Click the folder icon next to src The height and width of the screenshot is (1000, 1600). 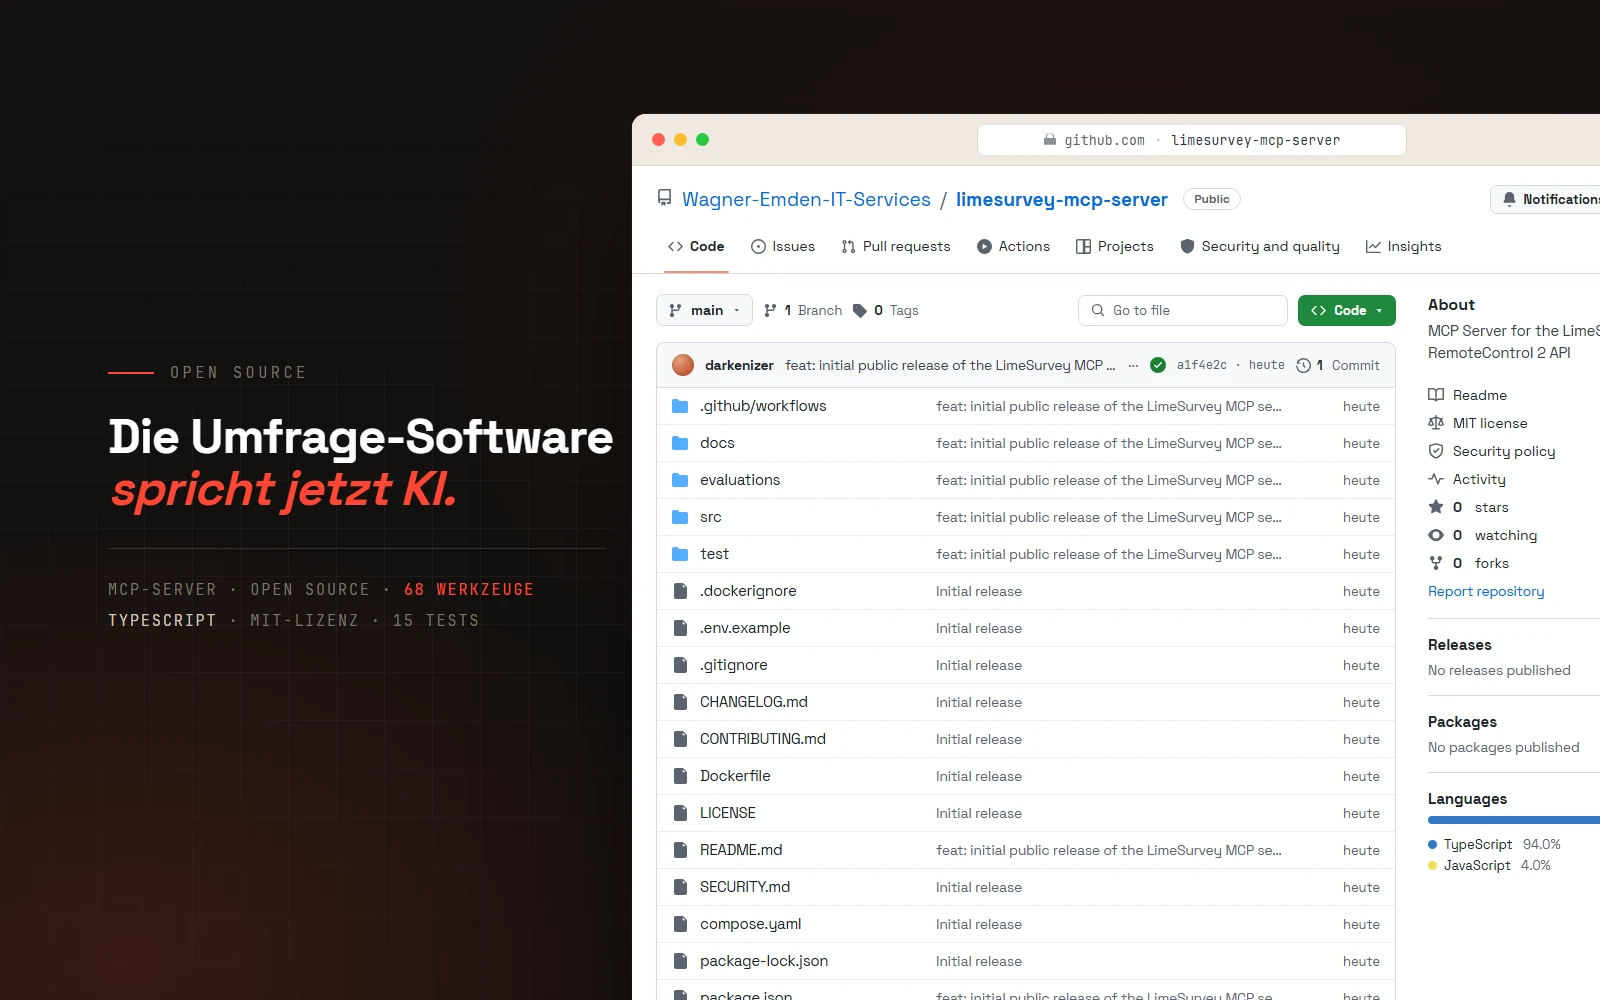[680, 517]
